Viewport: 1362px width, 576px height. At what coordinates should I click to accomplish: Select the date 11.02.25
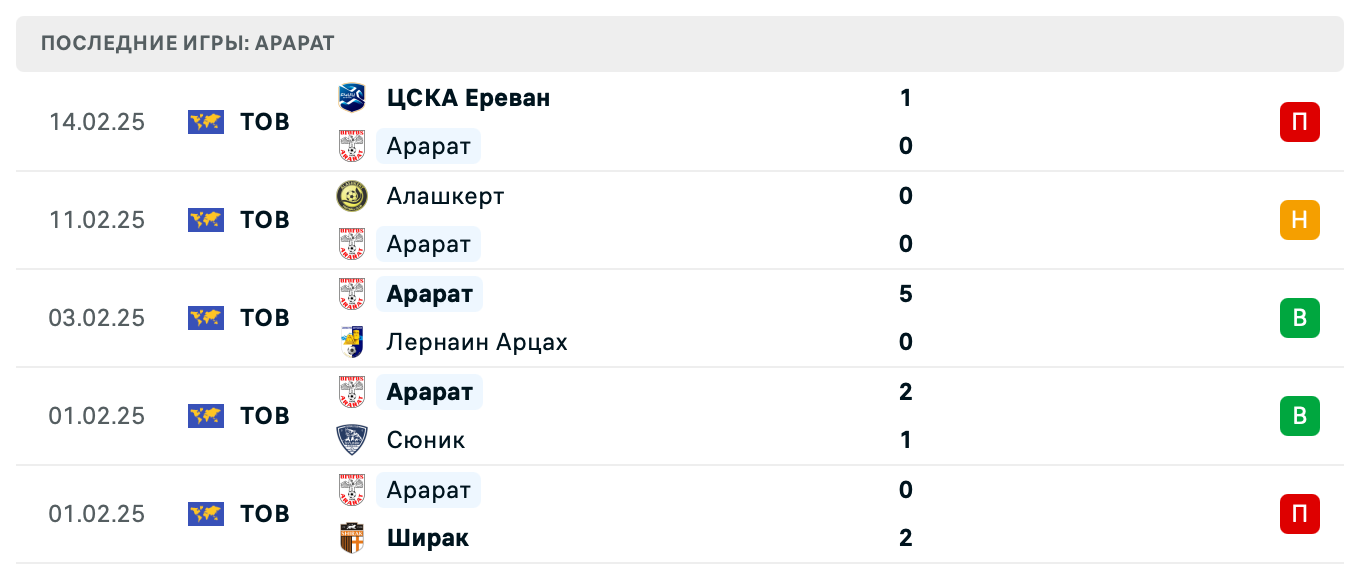coord(97,220)
